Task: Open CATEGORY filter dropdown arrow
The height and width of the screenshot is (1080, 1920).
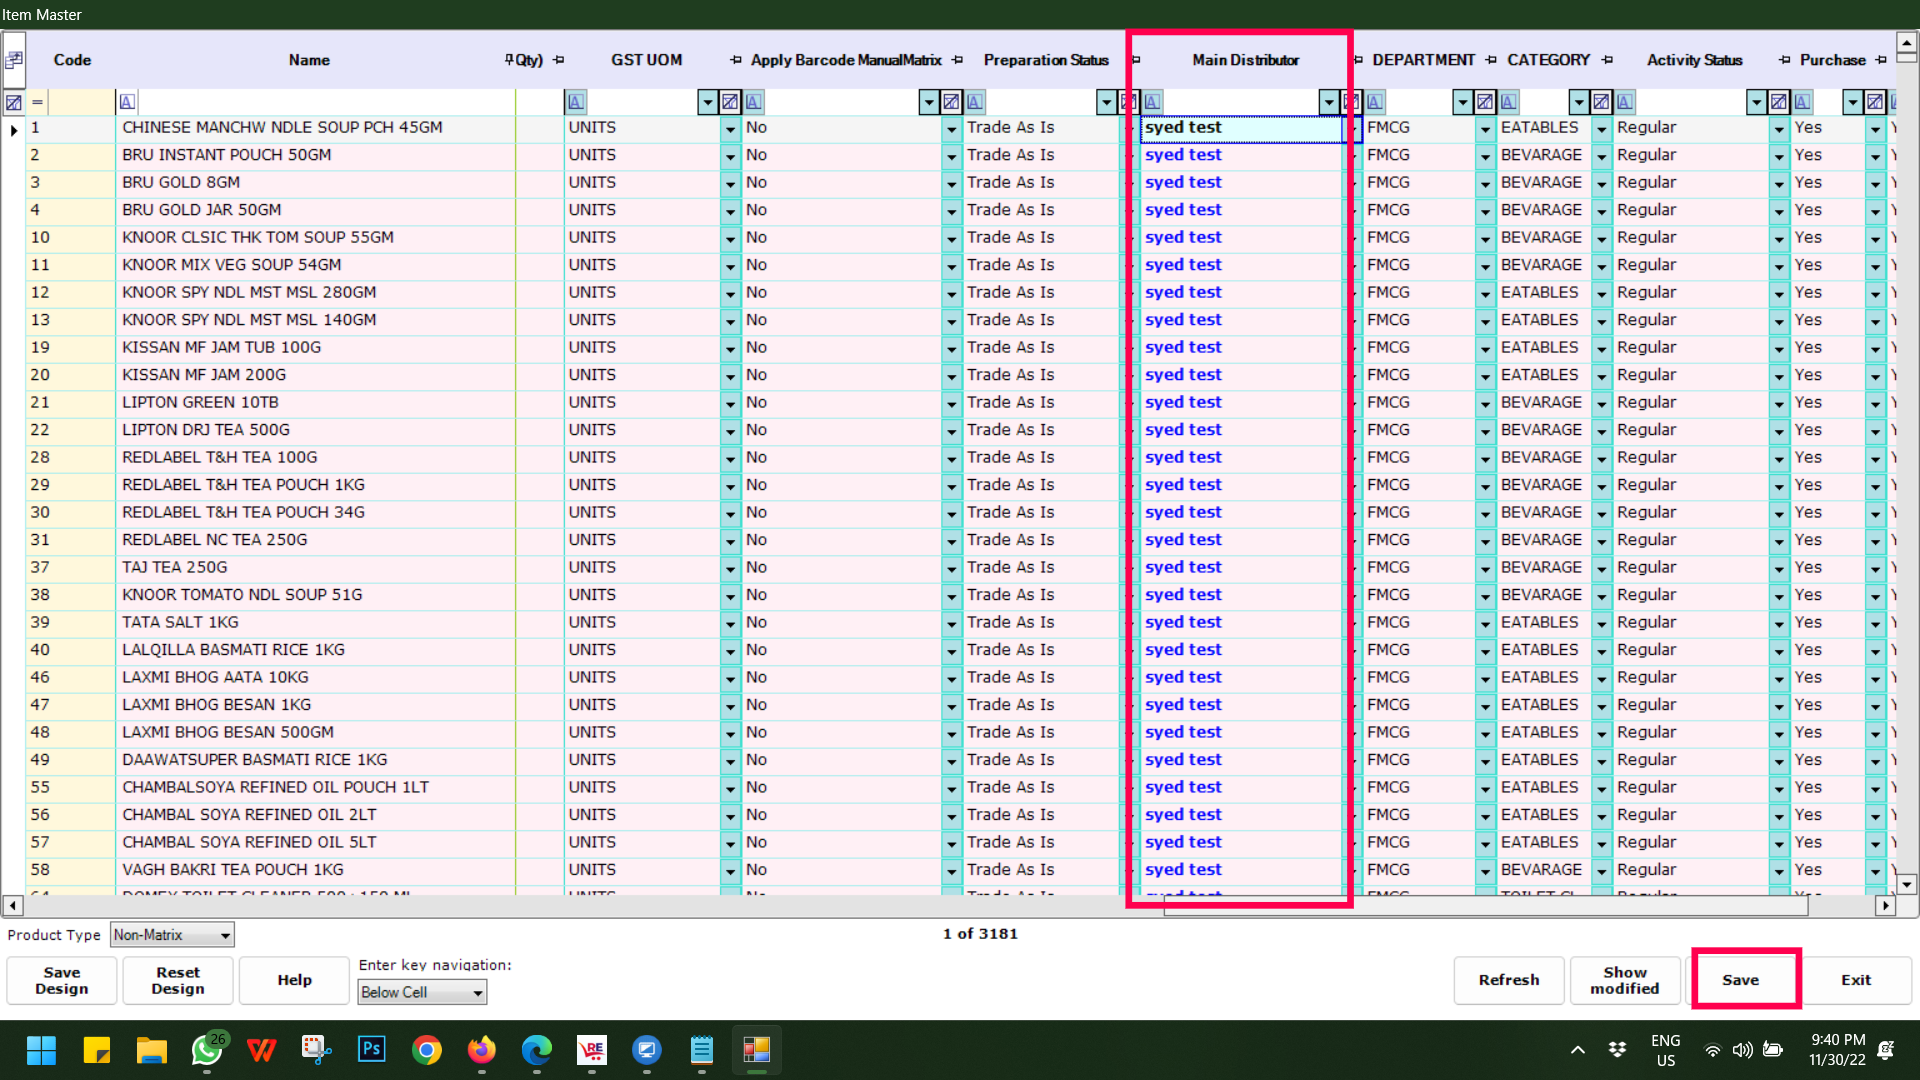Action: (x=1578, y=102)
